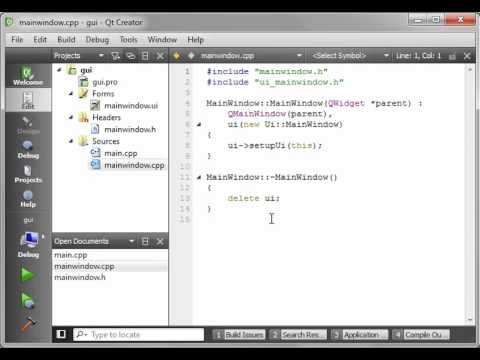Viewport: 480px width, 360px height.
Task: Collapse the Headers folder arrow
Action: (x=71, y=117)
